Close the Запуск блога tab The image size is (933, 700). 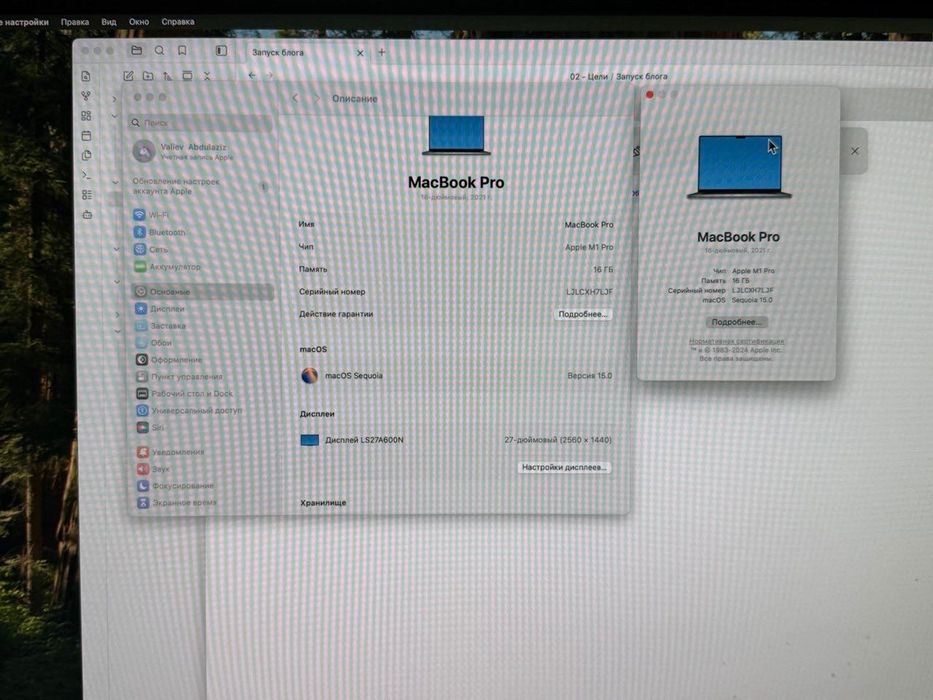pyautogui.click(x=360, y=53)
